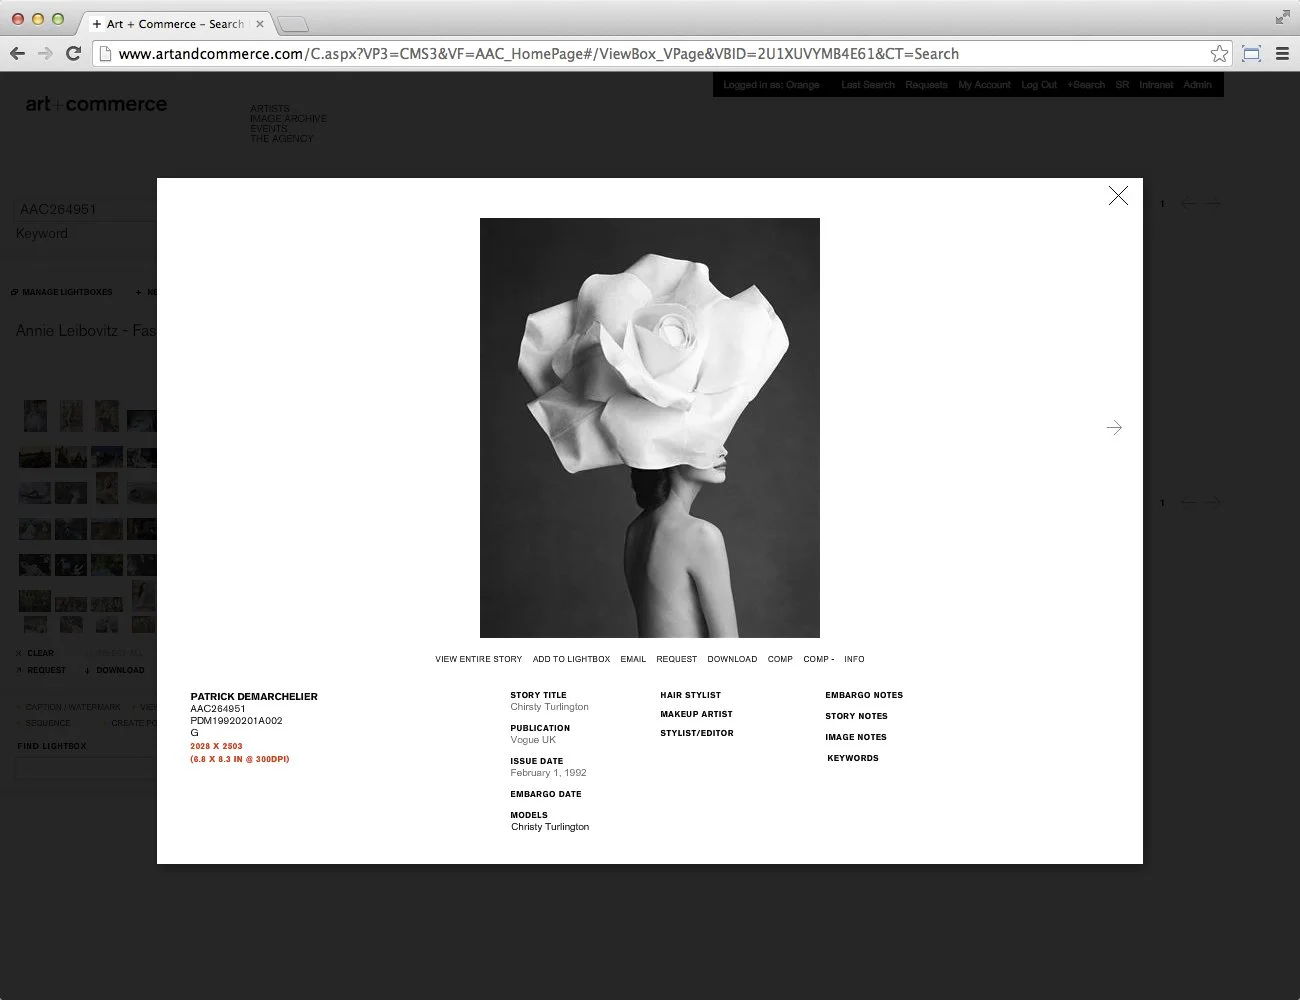Click View Entire Story link
Viewport: 1300px width, 1000px height.
[479, 659]
